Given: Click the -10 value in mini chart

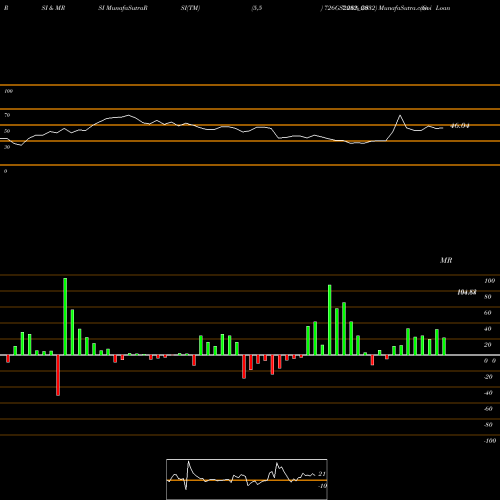Looking at the screenshot, I should click(x=322, y=486).
